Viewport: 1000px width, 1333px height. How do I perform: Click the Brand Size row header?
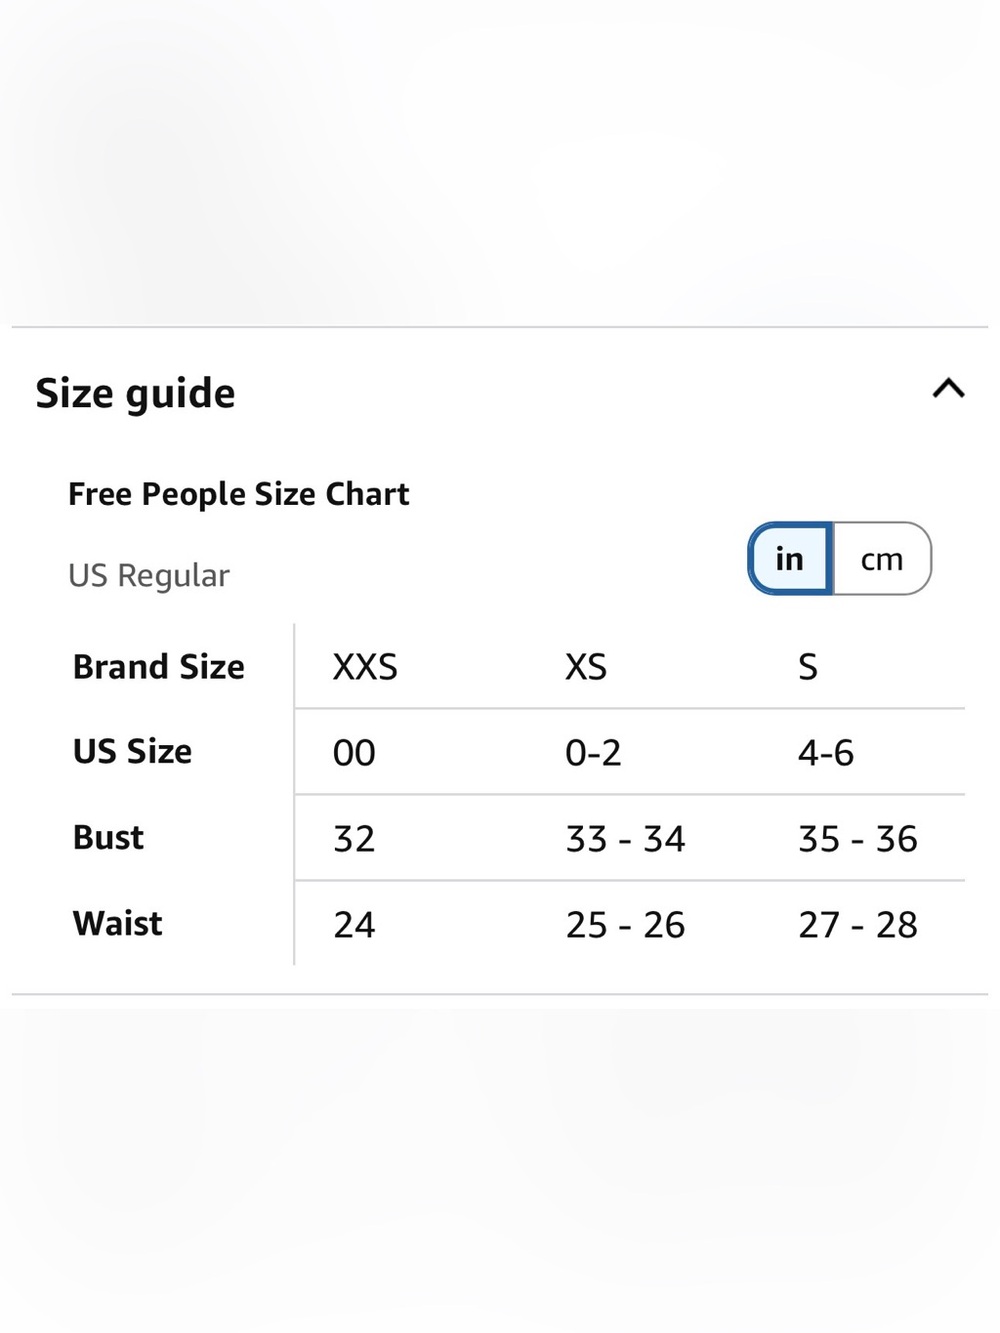coord(159,667)
